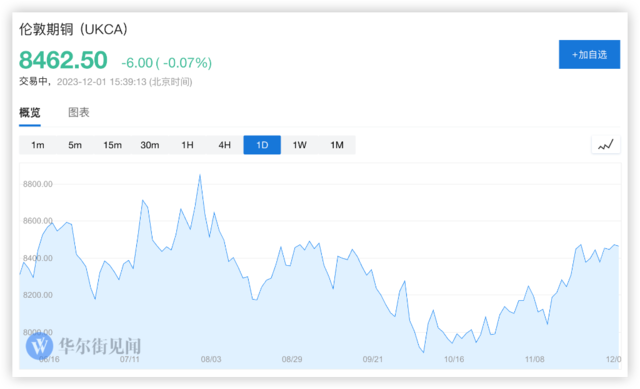This screenshot has height=389, width=640.
Task: Switch to the 1W weekly timeframe
Action: pos(300,145)
